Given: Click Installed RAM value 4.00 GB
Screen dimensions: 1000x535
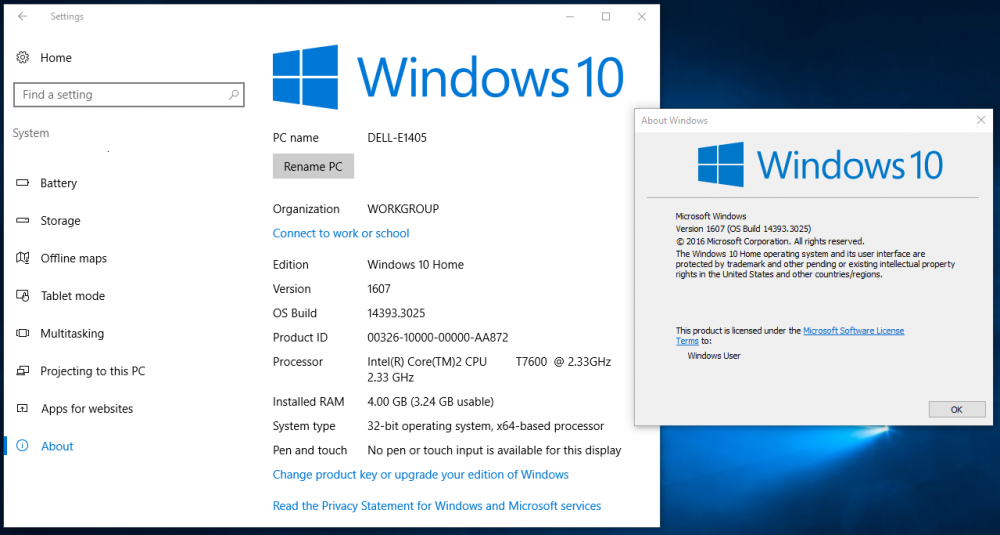Looking at the screenshot, I should point(430,402).
